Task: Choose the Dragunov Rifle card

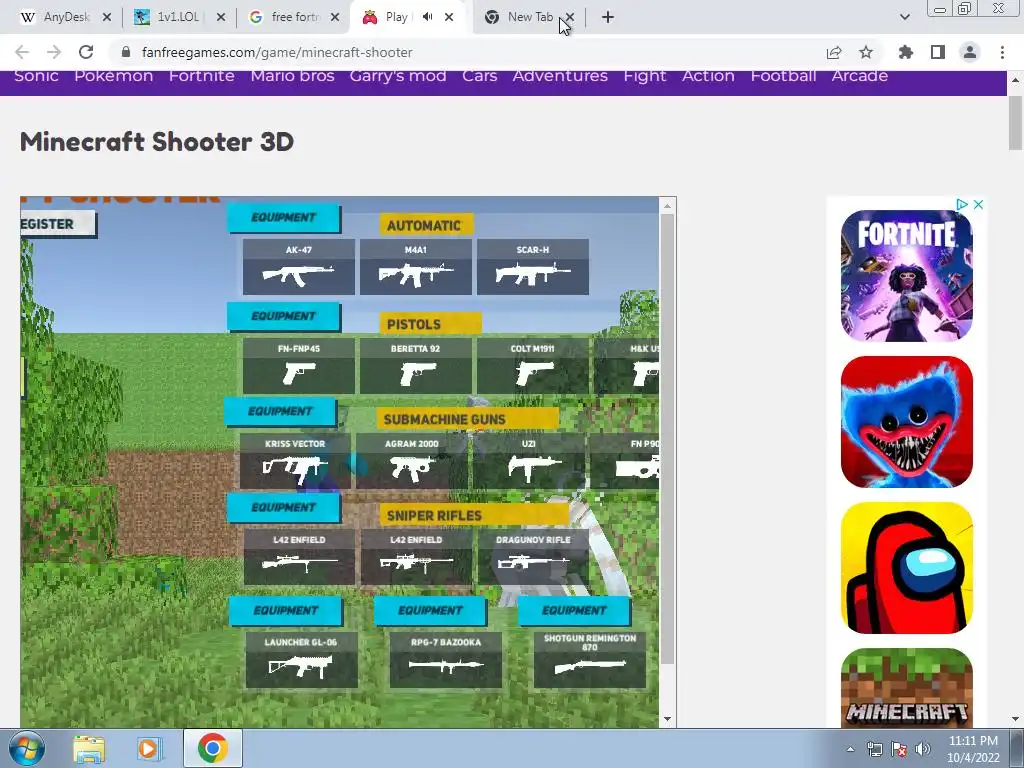Action: [533, 556]
